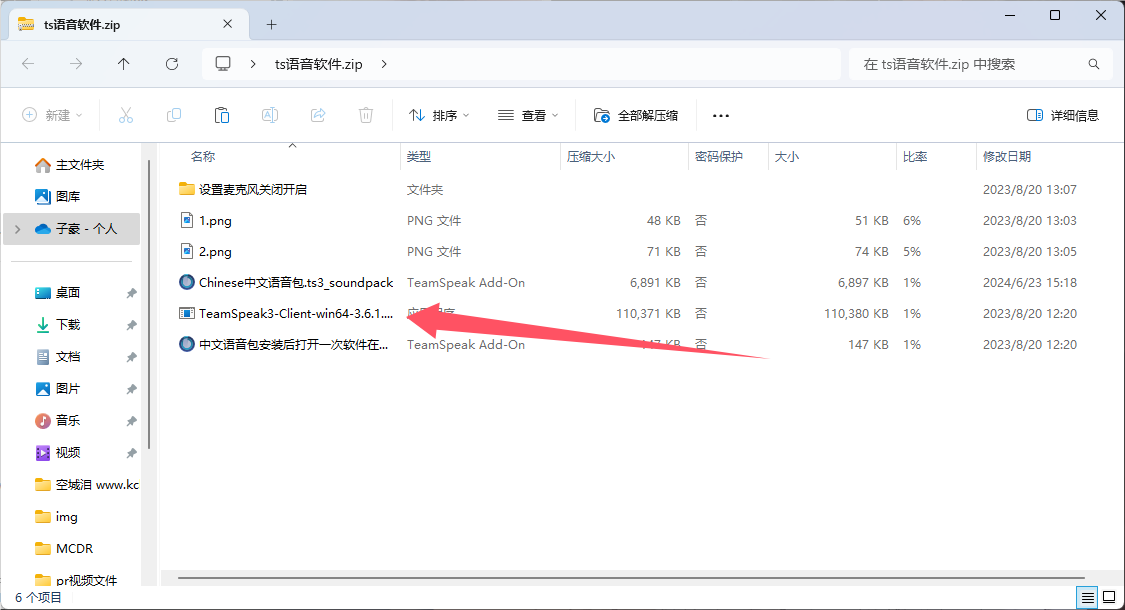Click the Back navigation arrow

[28, 64]
